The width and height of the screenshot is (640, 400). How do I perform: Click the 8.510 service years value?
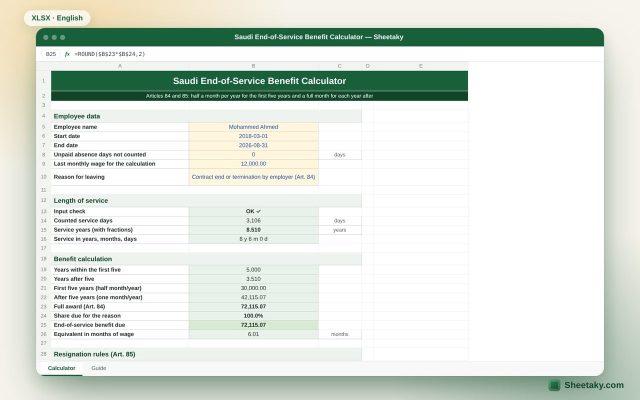click(253, 230)
